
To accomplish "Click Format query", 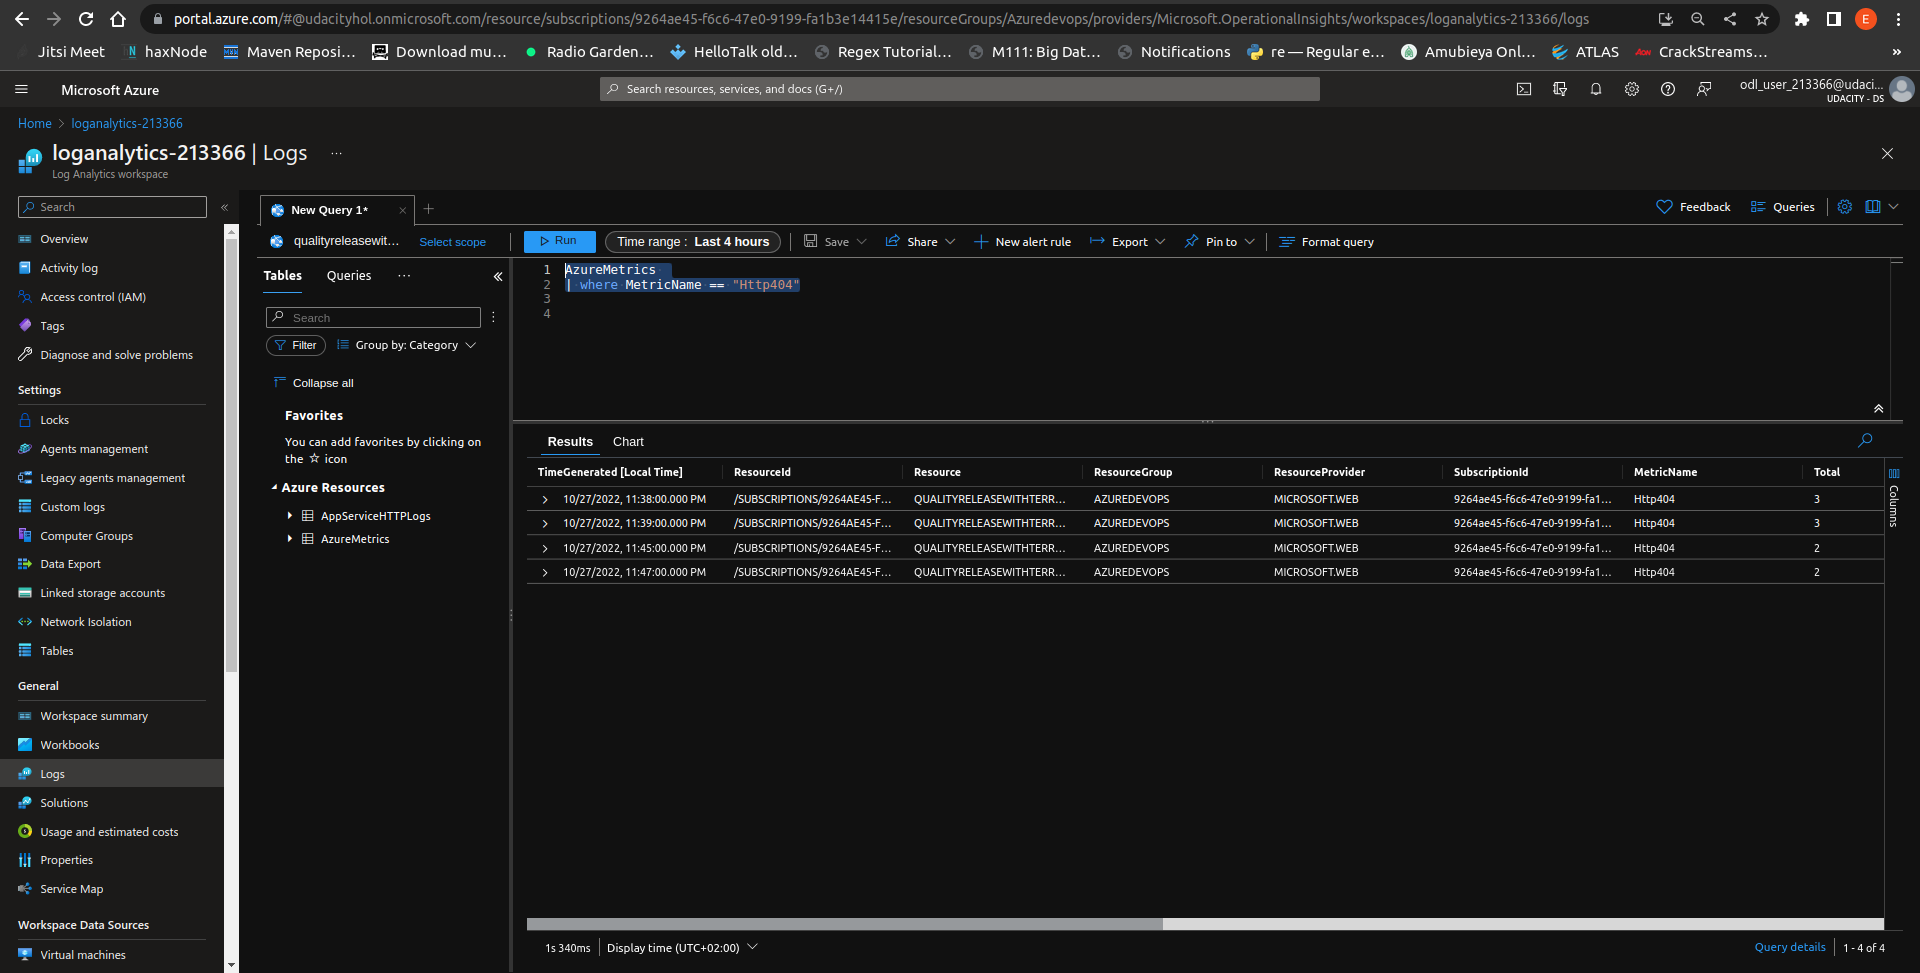I will pyautogui.click(x=1327, y=242).
